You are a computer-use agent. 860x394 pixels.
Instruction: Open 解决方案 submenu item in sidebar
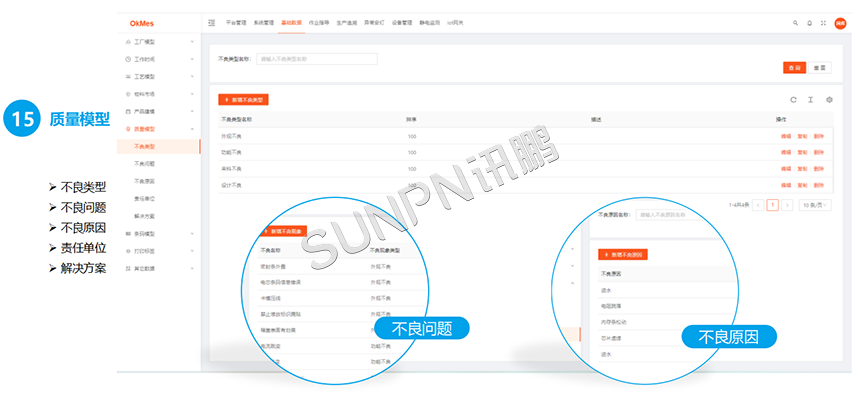(x=144, y=216)
